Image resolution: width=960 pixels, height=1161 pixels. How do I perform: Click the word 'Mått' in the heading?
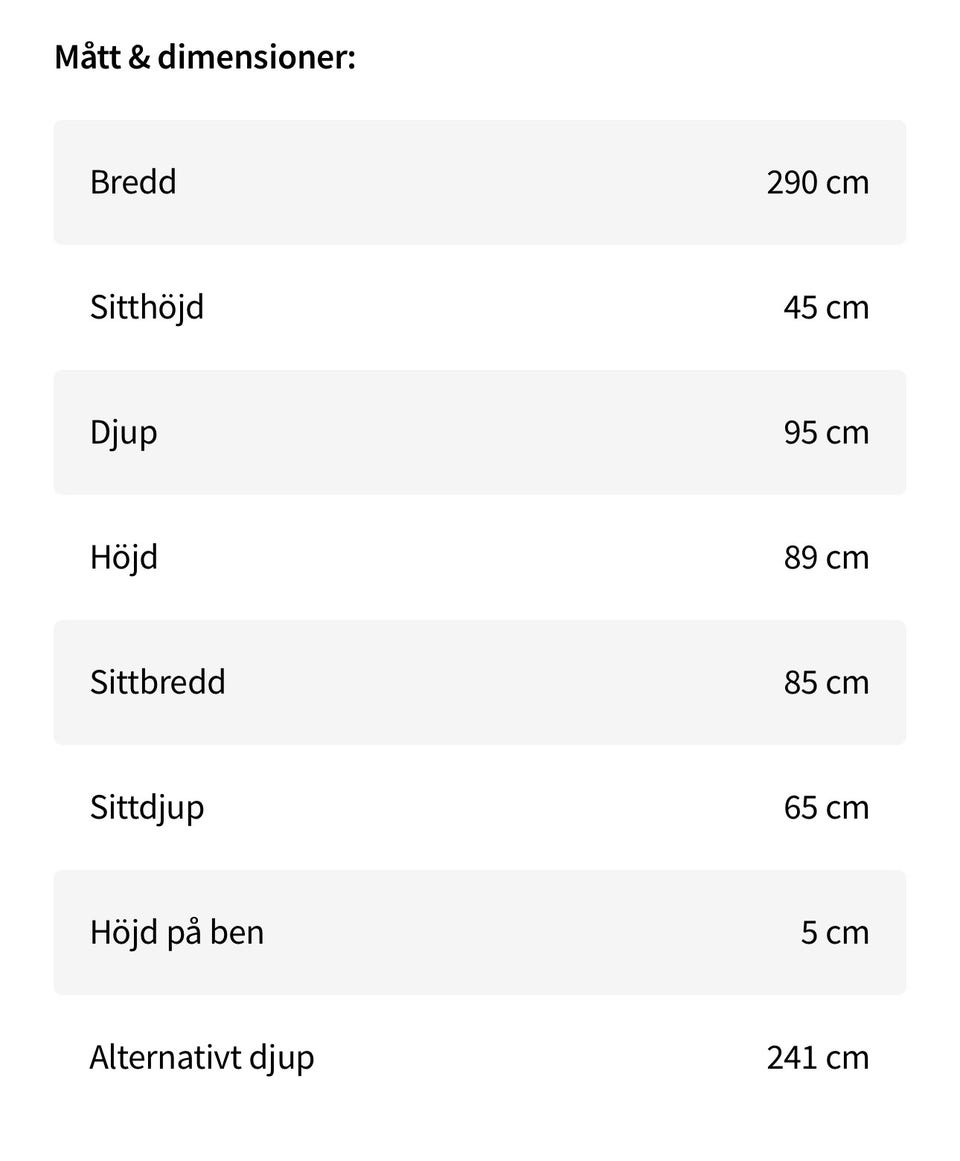click(87, 57)
